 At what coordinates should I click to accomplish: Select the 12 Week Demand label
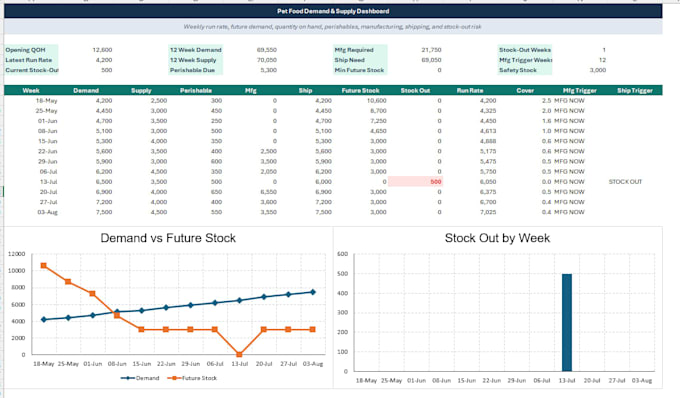(196, 50)
